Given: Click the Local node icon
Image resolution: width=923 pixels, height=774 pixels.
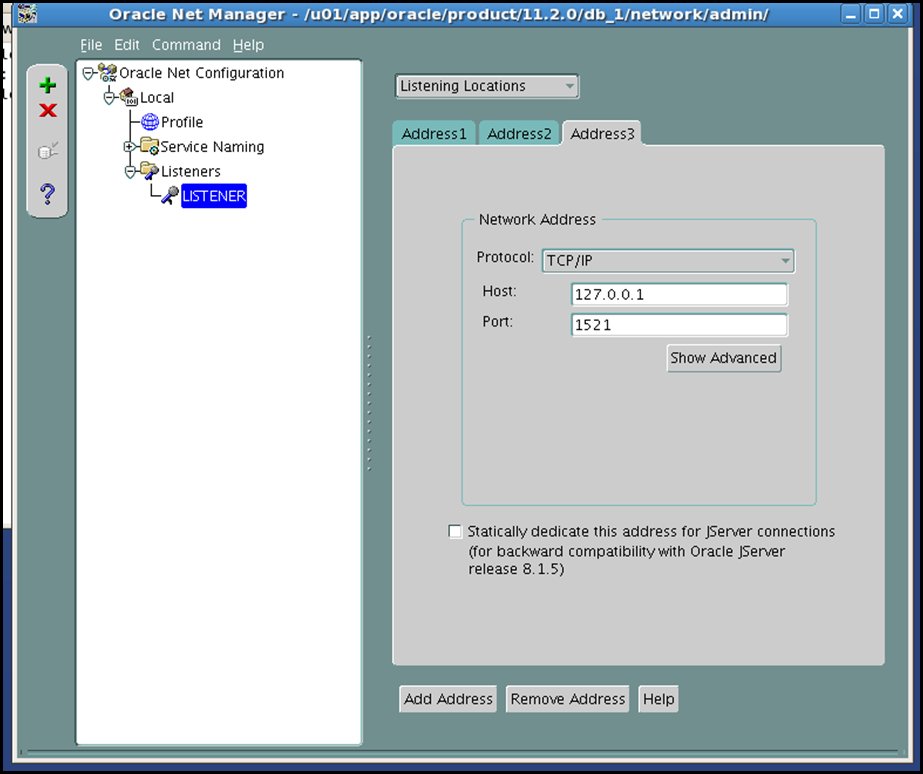Looking at the screenshot, I should (x=128, y=97).
